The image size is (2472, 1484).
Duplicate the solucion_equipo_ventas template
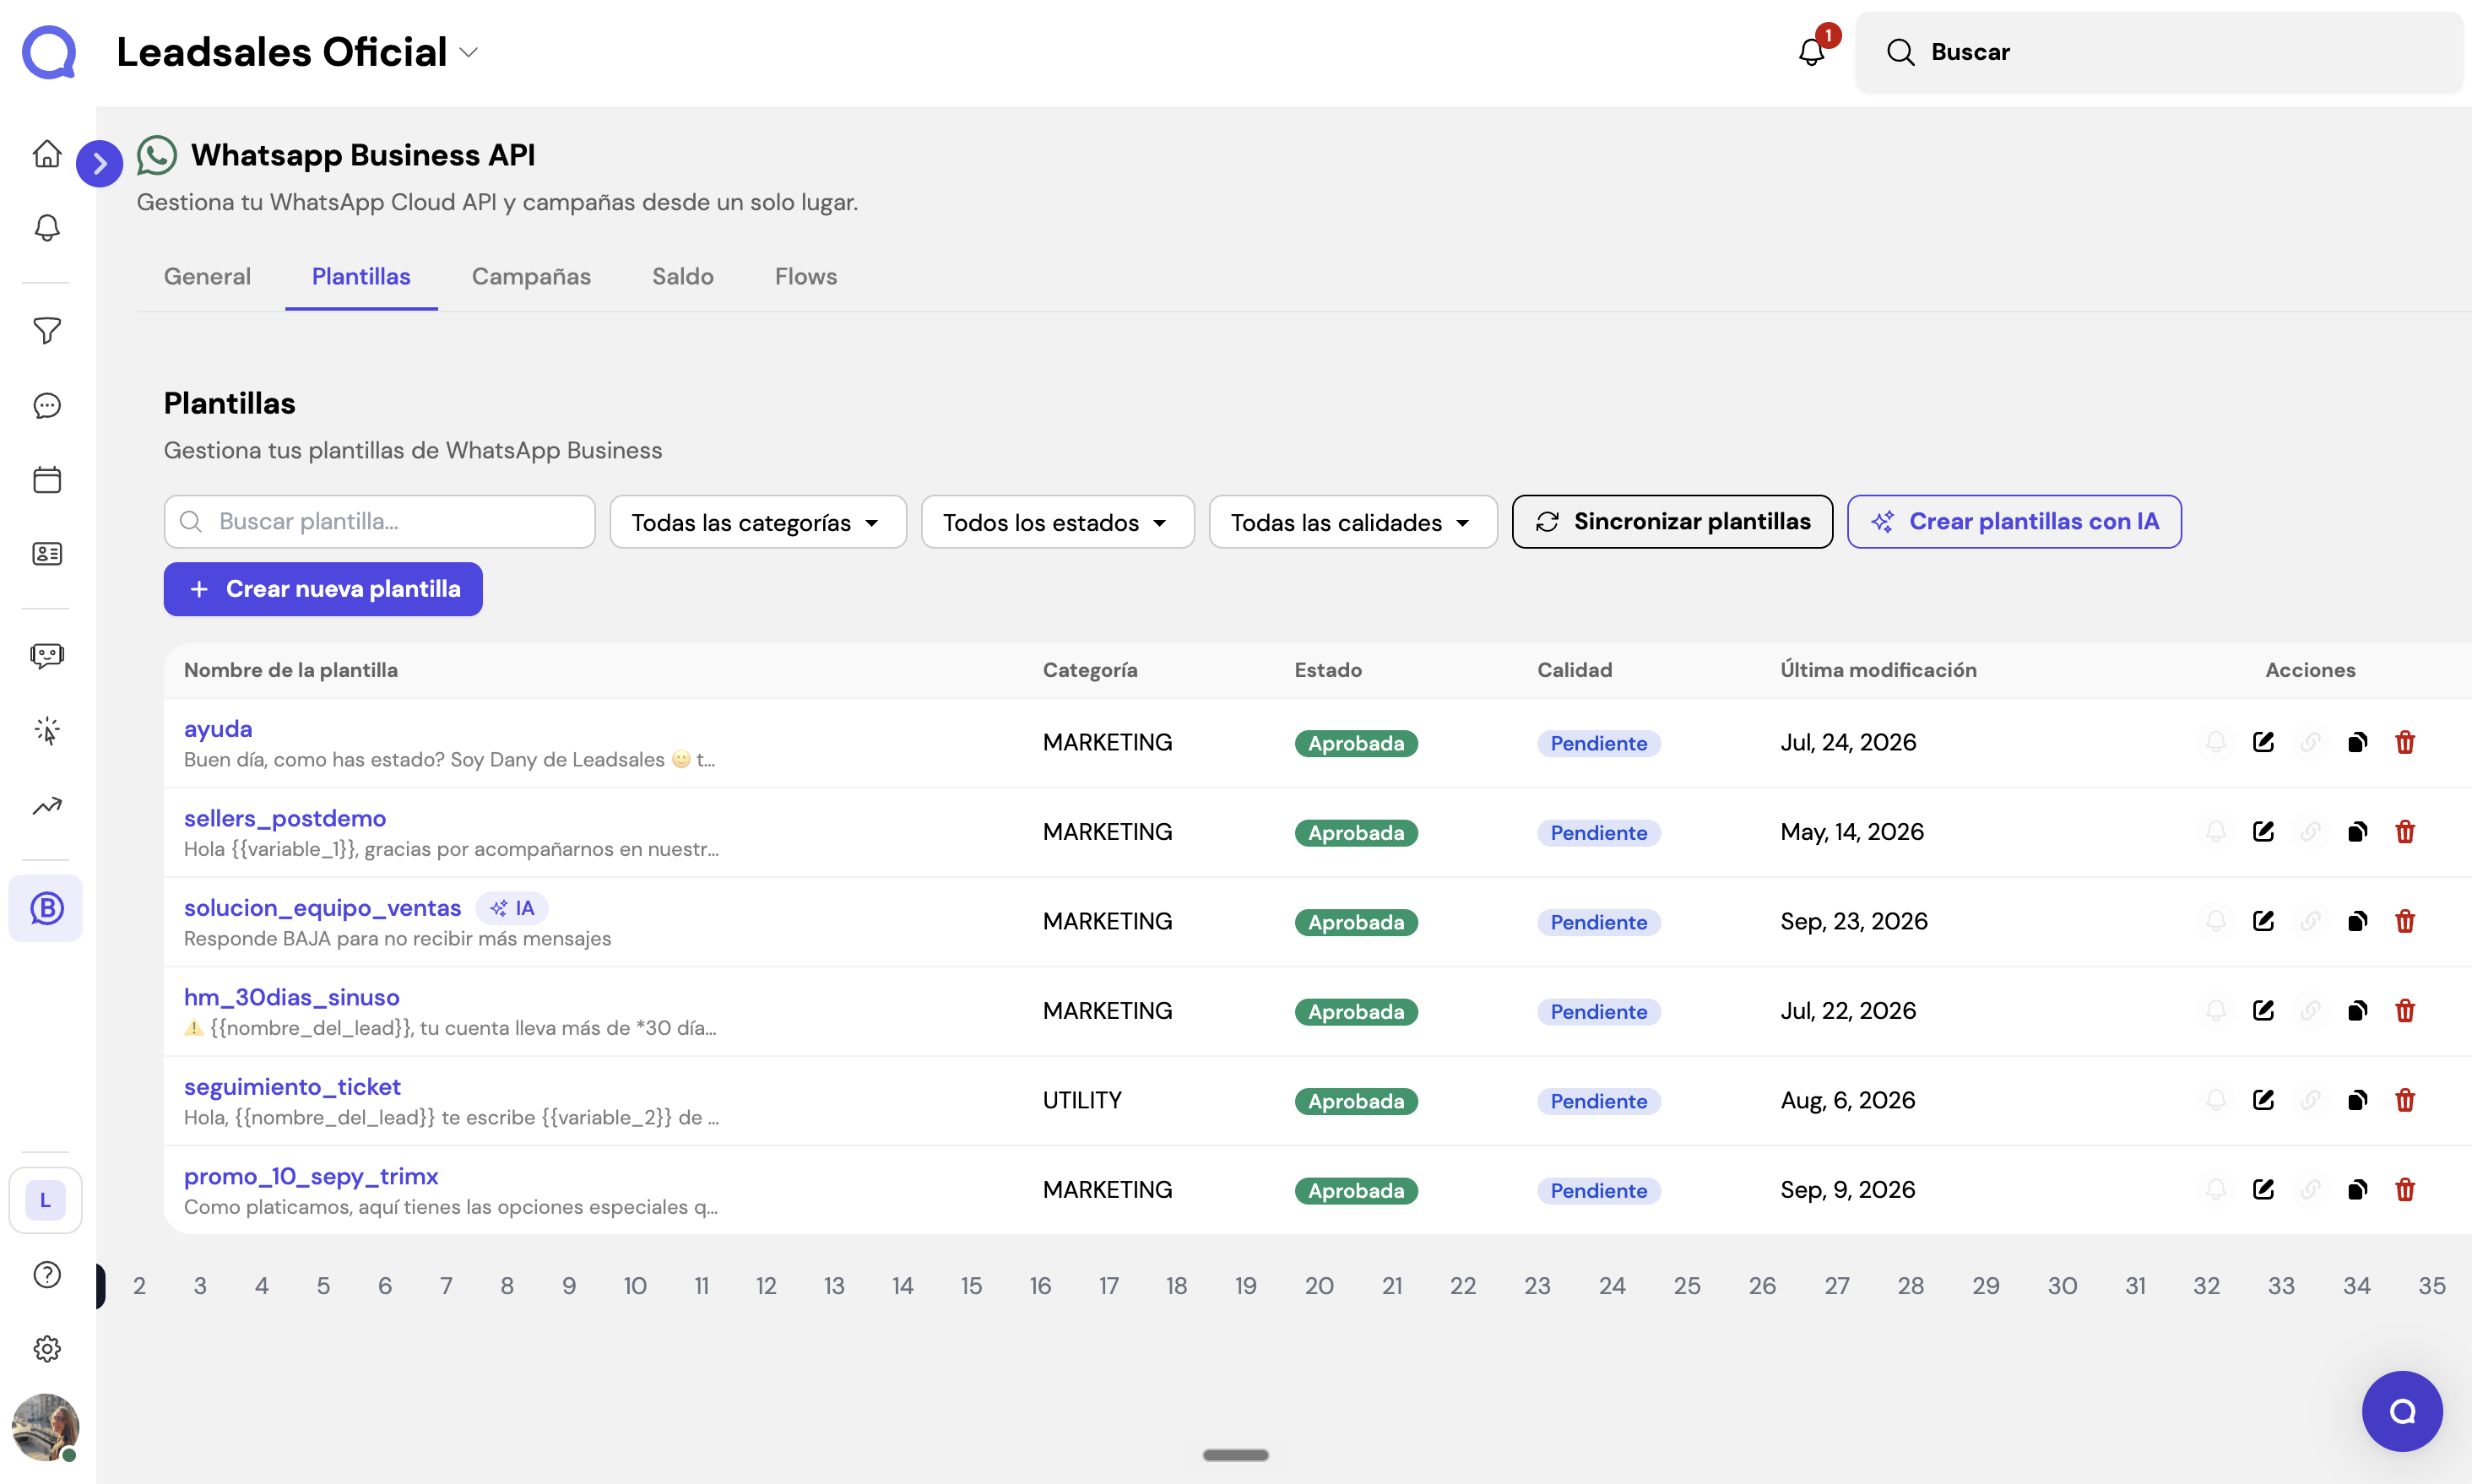(2357, 921)
